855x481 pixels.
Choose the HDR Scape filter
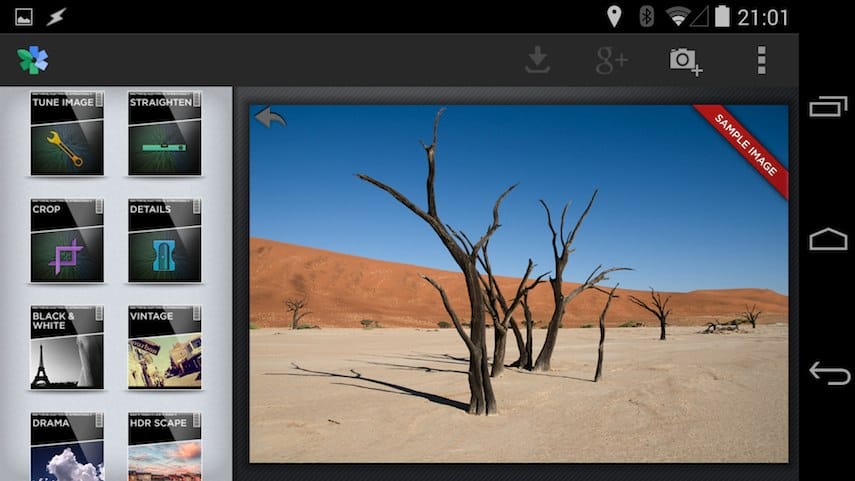click(x=165, y=447)
